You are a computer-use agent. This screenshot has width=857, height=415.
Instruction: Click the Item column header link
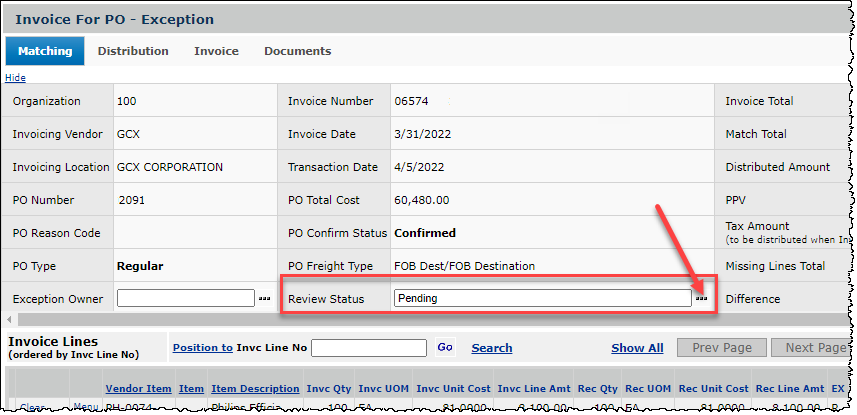point(191,388)
